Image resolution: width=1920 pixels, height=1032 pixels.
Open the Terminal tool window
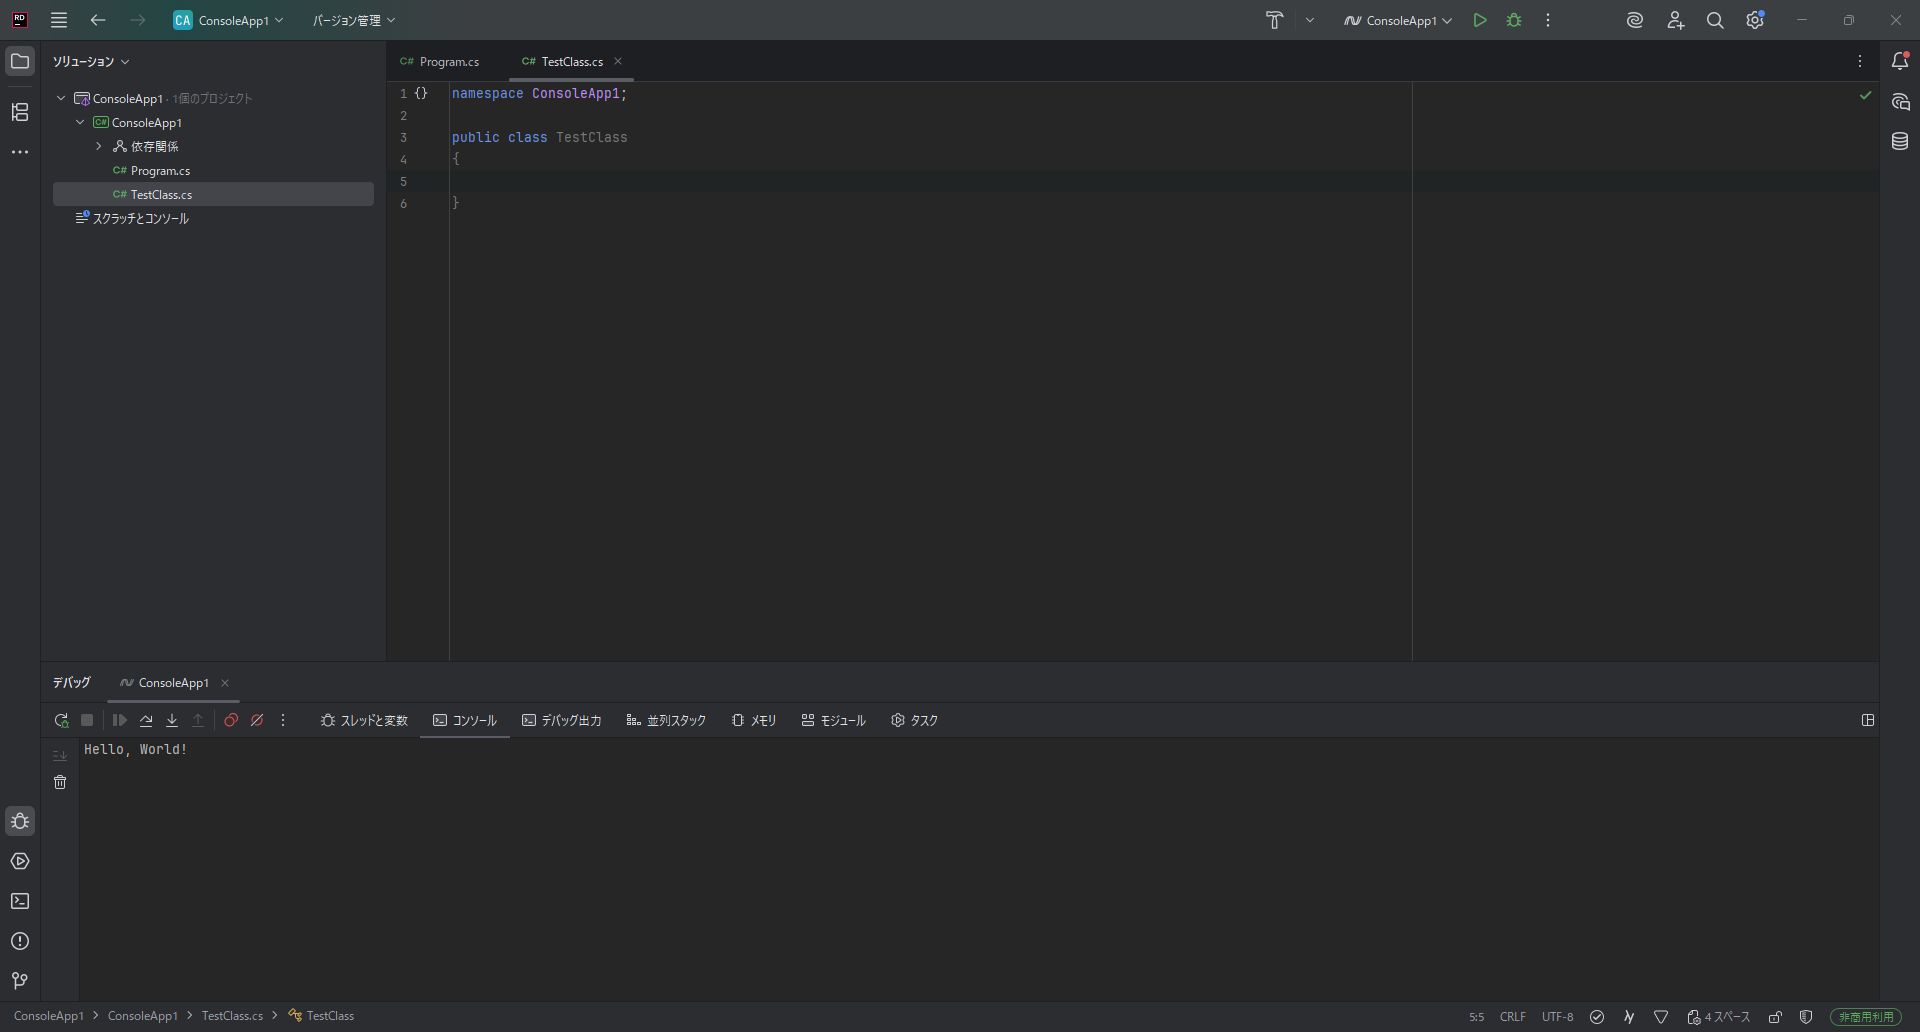(20, 901)
